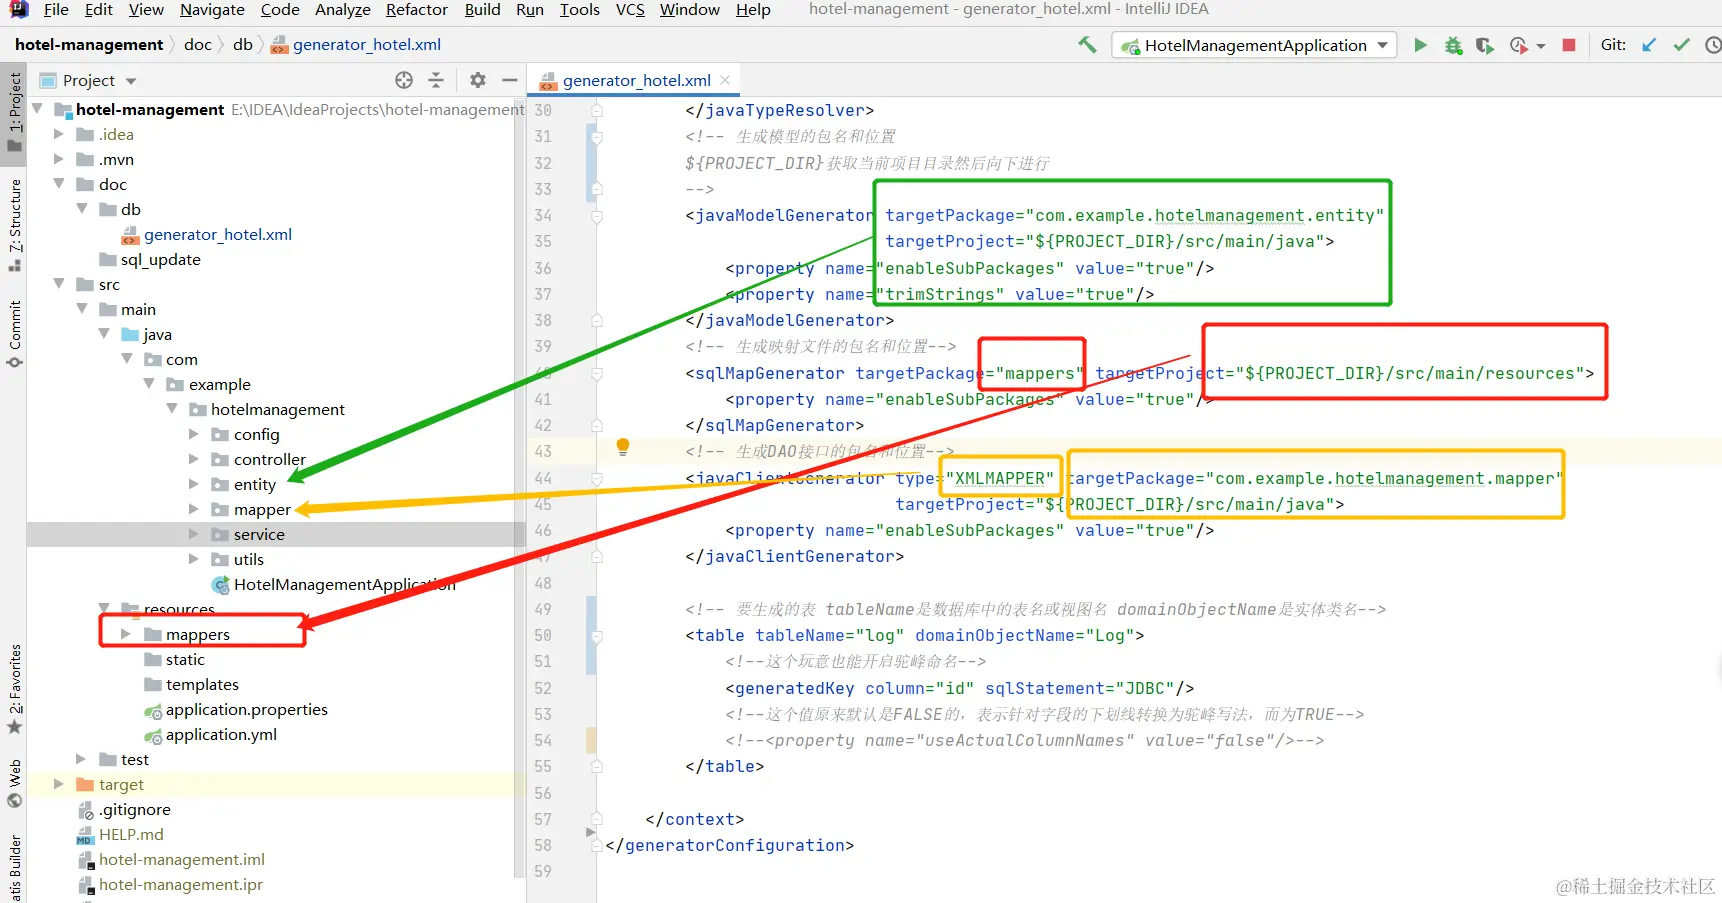This screenshot has height=903, width=1722.
Task: Open the 1: Project tool window tab
Action: tap(14, 112)
